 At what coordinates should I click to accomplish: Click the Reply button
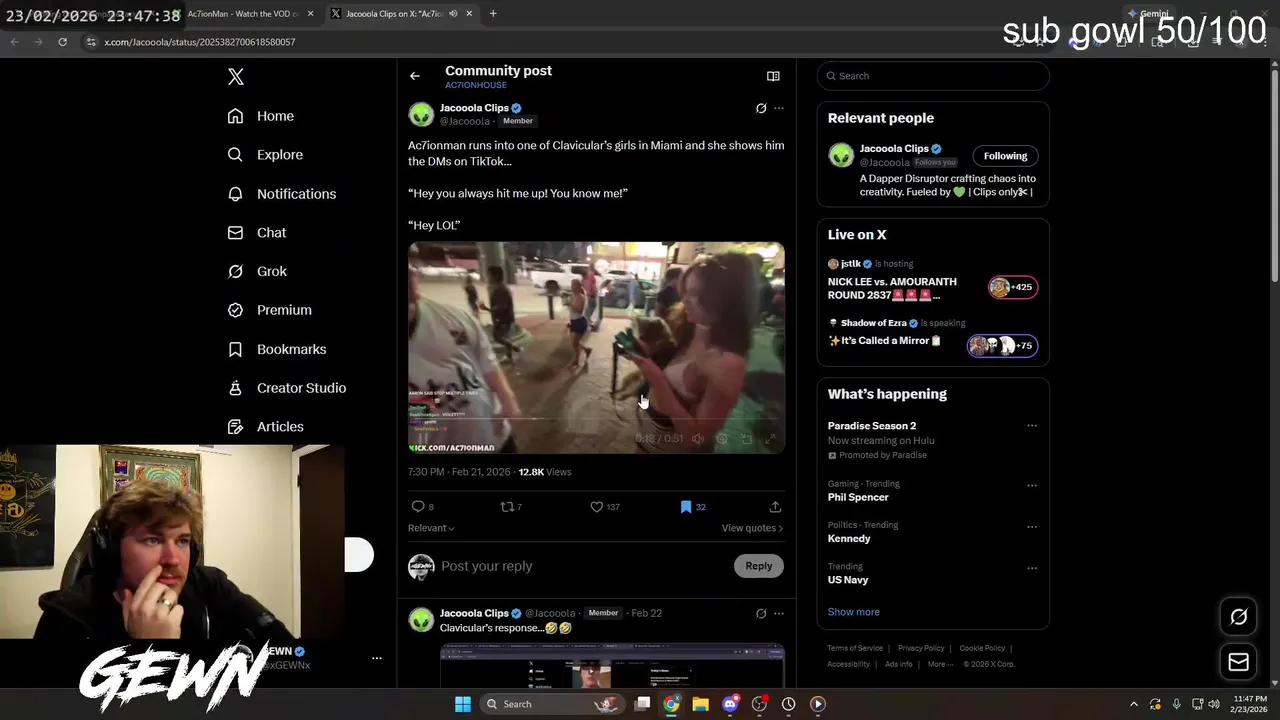[x=759, y=566]
